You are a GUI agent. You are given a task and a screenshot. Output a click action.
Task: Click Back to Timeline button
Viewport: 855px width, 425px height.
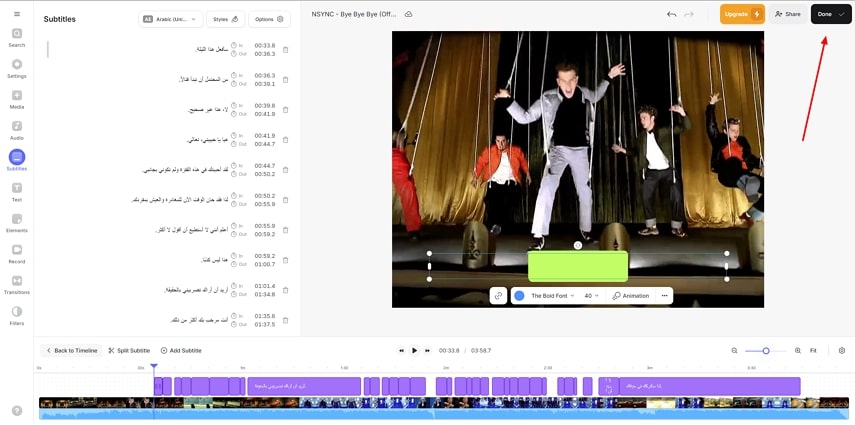pos(71,351)
